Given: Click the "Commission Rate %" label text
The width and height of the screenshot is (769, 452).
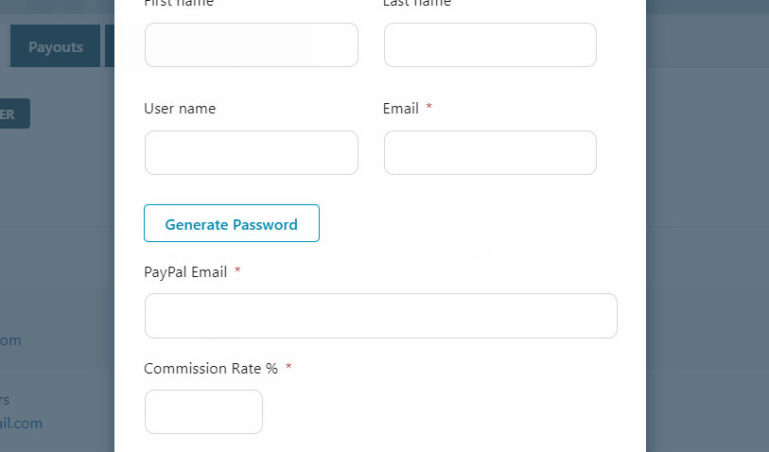Looking at the screenshot, I should point(210,368).
